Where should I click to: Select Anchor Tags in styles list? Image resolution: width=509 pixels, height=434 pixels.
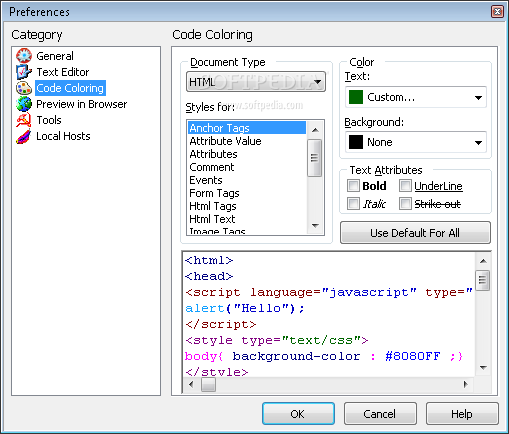[x=247, y=128]
